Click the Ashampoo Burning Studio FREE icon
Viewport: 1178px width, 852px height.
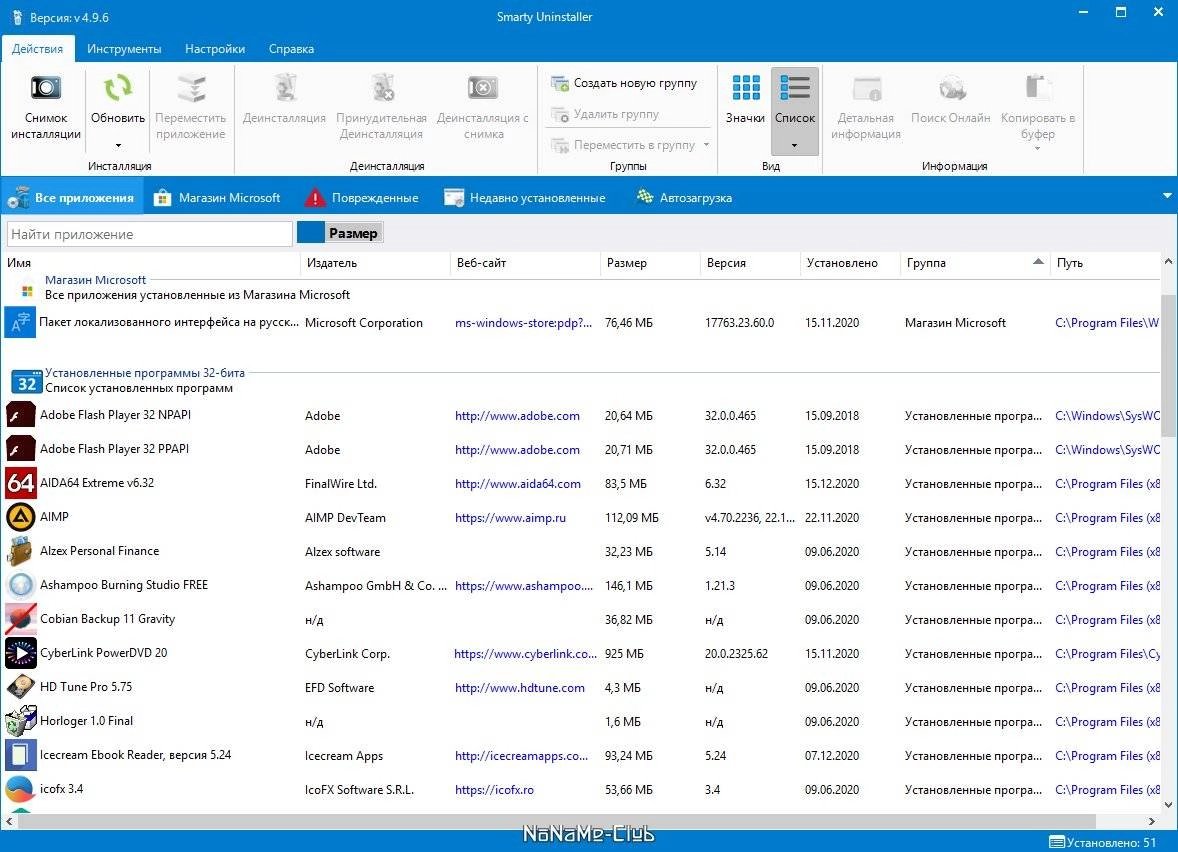coord(20,585)
